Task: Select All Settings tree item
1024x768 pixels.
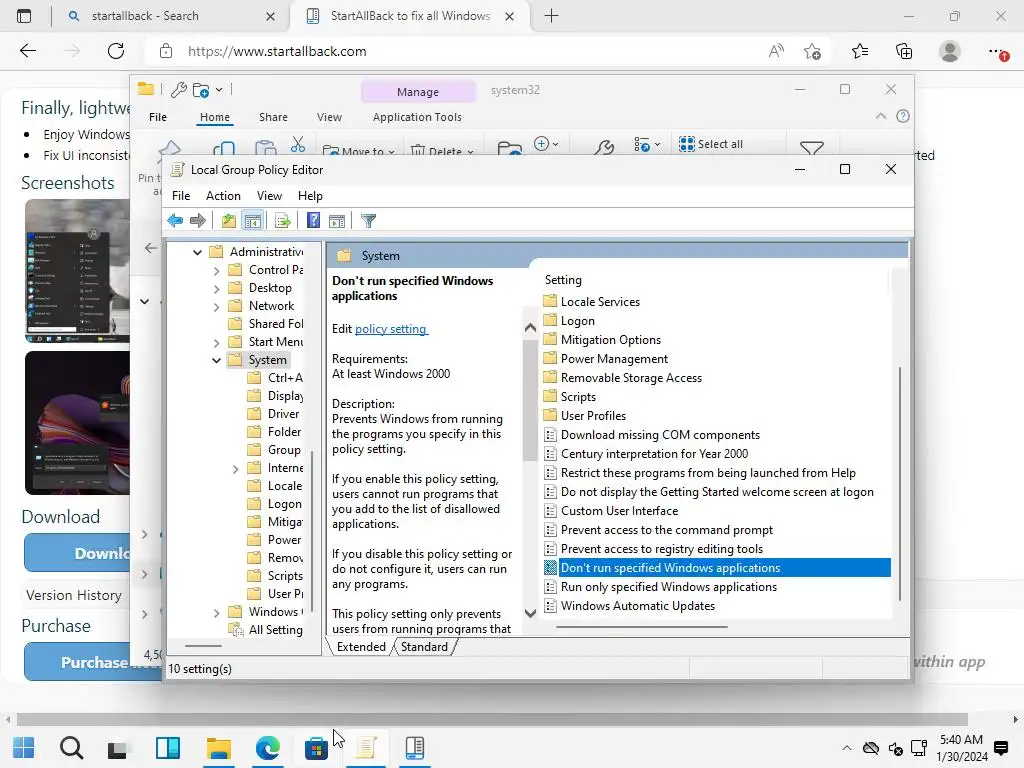Action: [x=275, y=630]
